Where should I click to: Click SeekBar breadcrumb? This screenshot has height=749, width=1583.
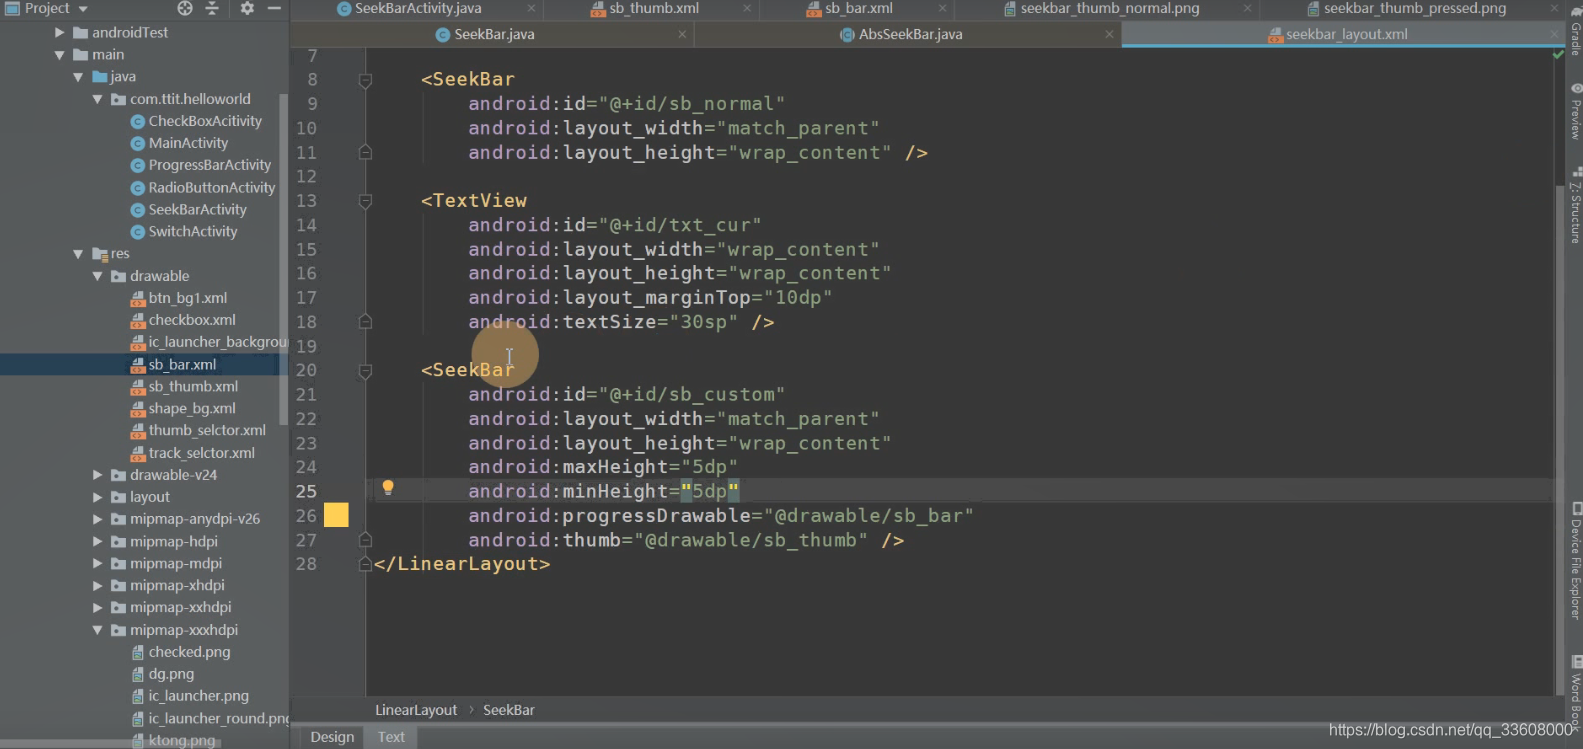click(509, 710)
